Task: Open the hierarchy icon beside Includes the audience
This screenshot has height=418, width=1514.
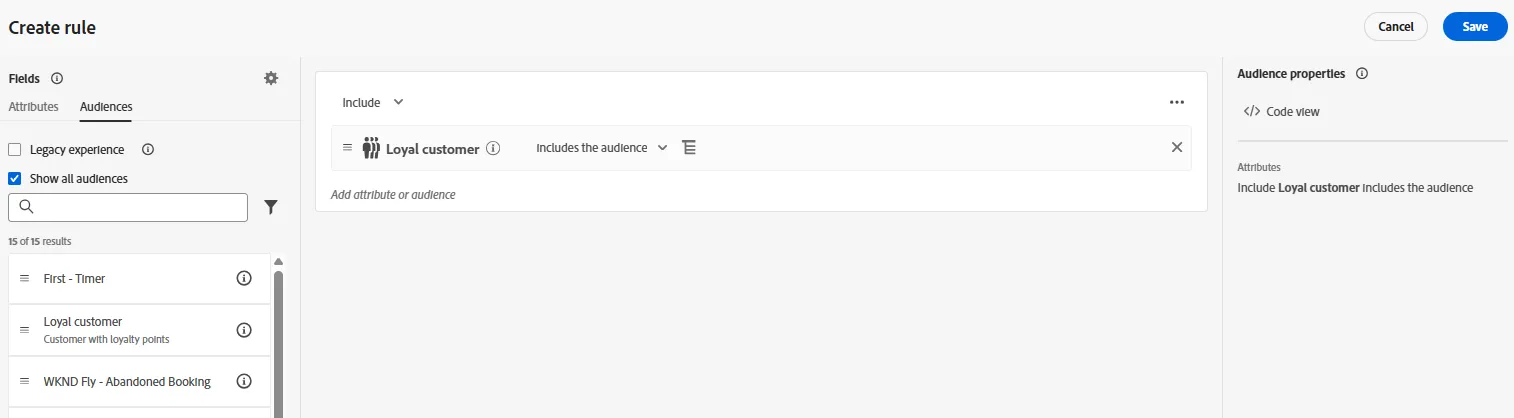Action: 689,147
